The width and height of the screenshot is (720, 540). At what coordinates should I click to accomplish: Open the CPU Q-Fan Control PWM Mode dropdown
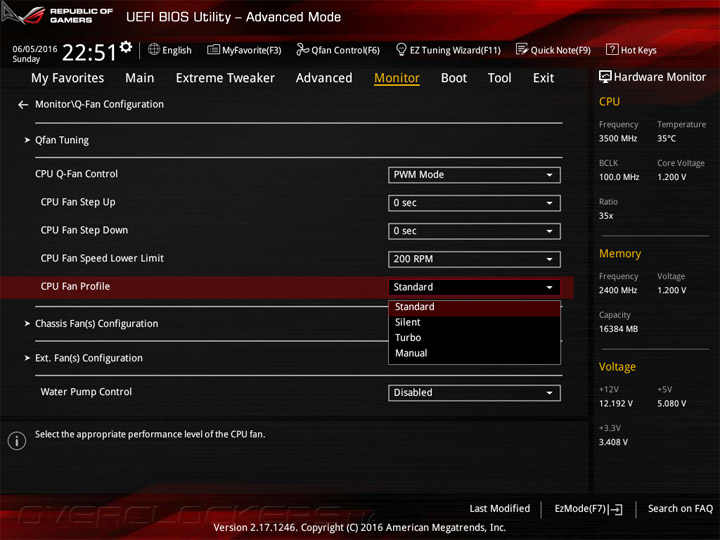[474, 175]
